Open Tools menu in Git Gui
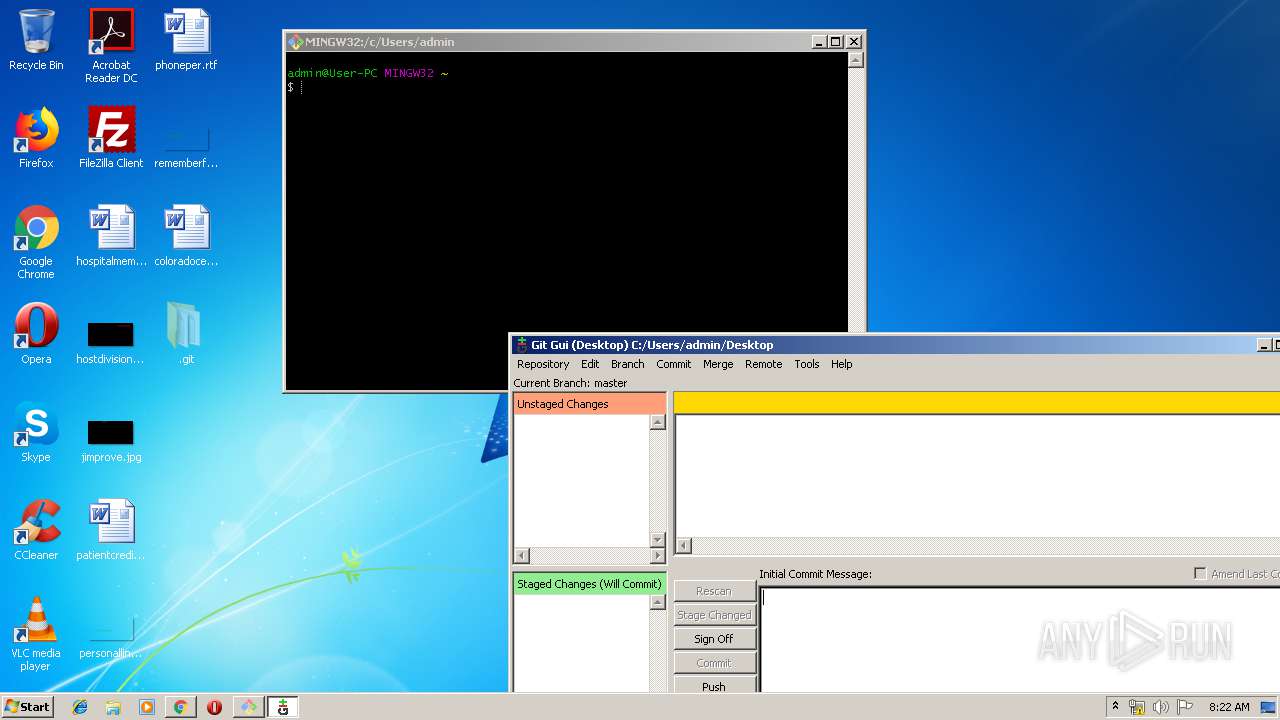Image resolution: width=1280 pixels, height=720 pixels. click(807, 364)
